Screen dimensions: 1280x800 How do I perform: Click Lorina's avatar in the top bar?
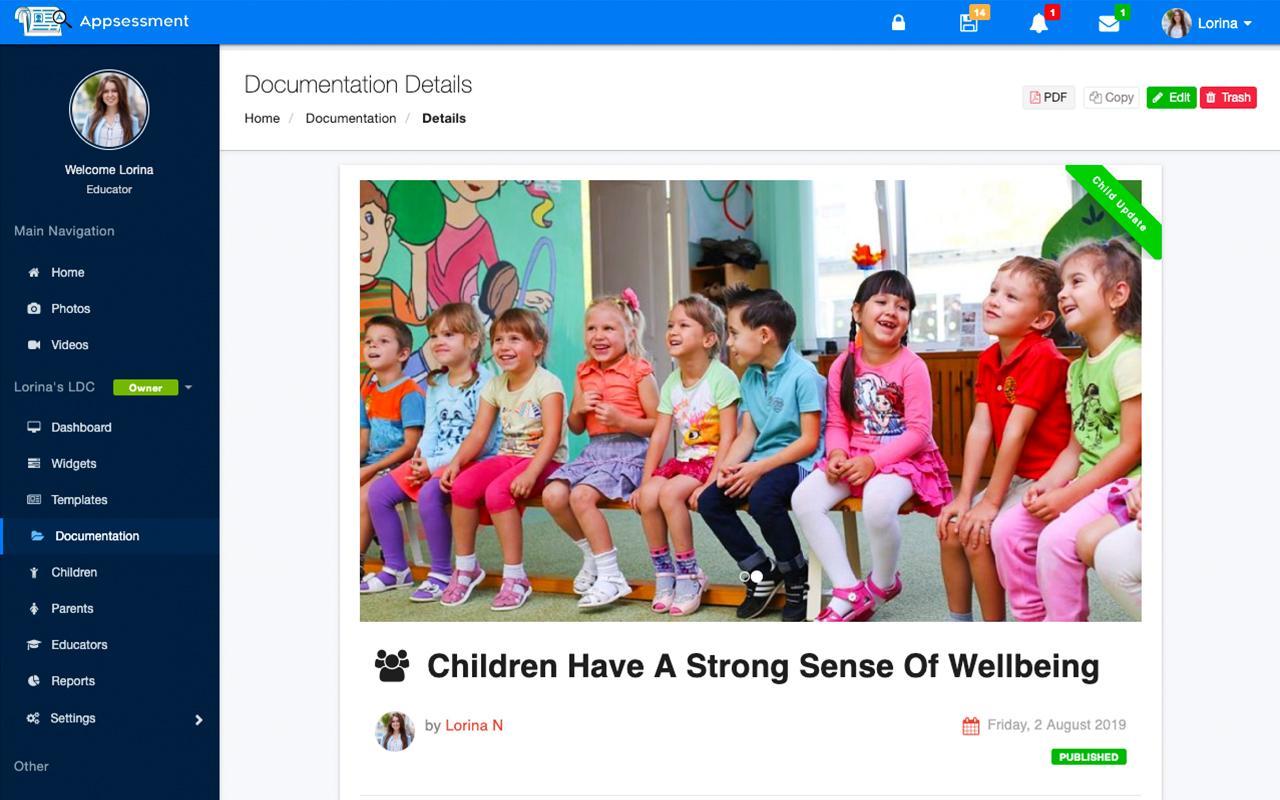pyautogui.click(x=1176, y=23)
